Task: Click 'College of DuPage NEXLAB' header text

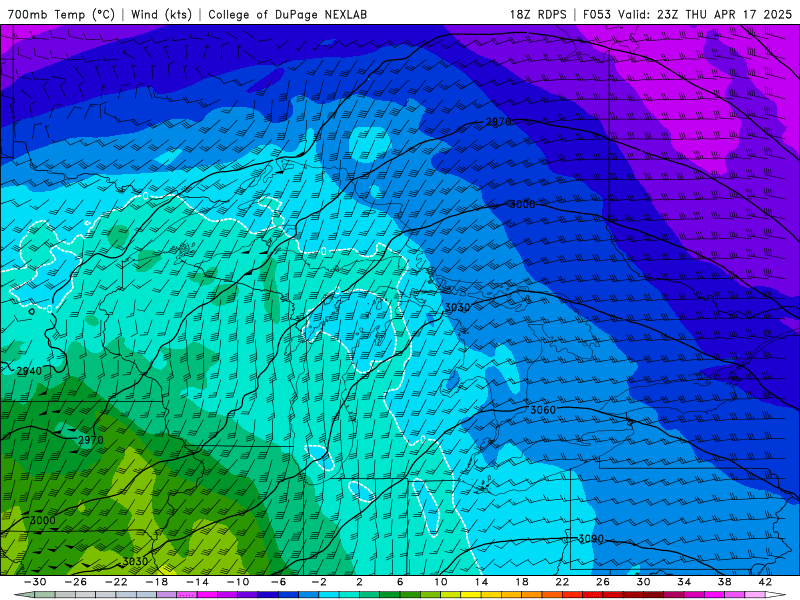Action: point(287,14)
